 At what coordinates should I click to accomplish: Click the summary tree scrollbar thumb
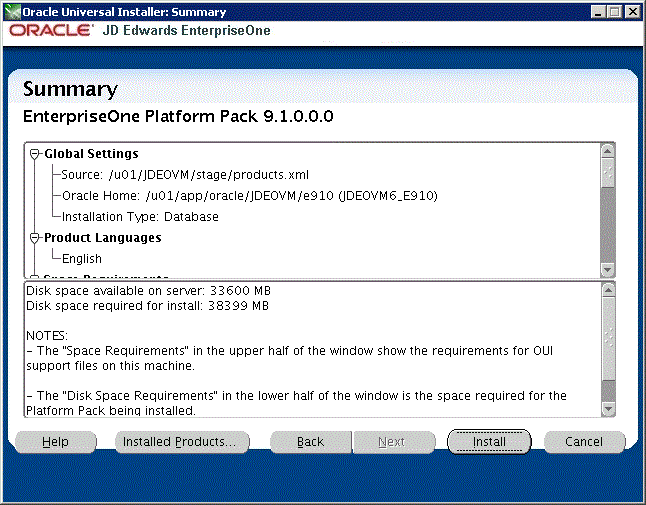coord(608,172)
